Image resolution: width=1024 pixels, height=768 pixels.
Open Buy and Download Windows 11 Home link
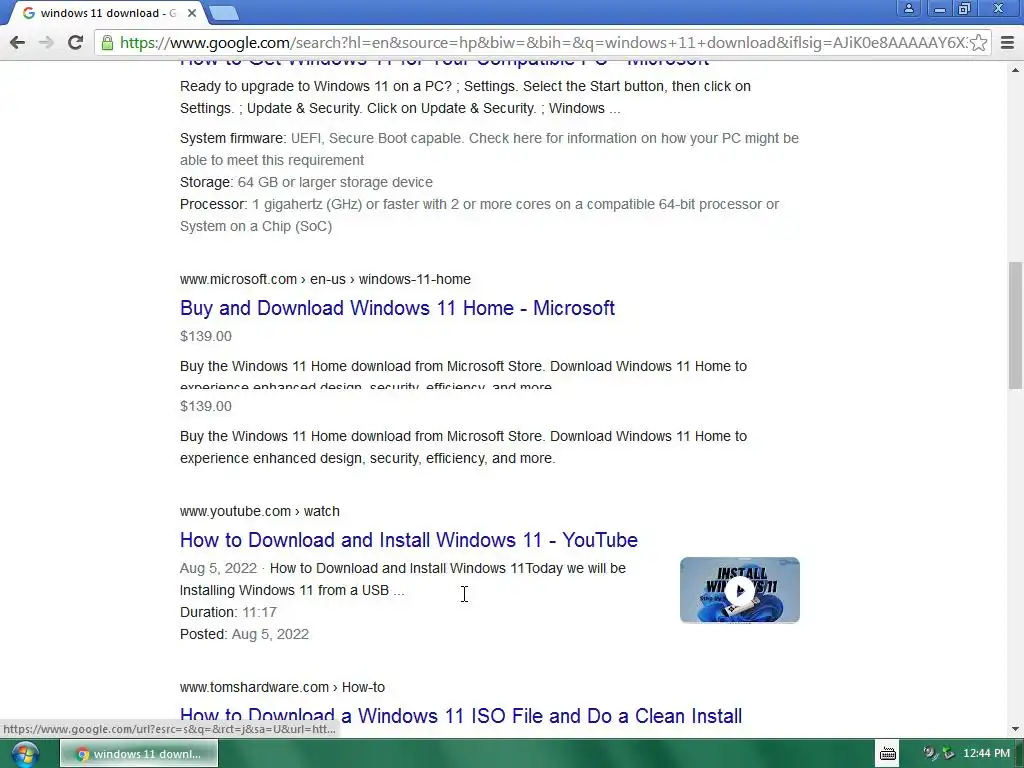(397, 308)
